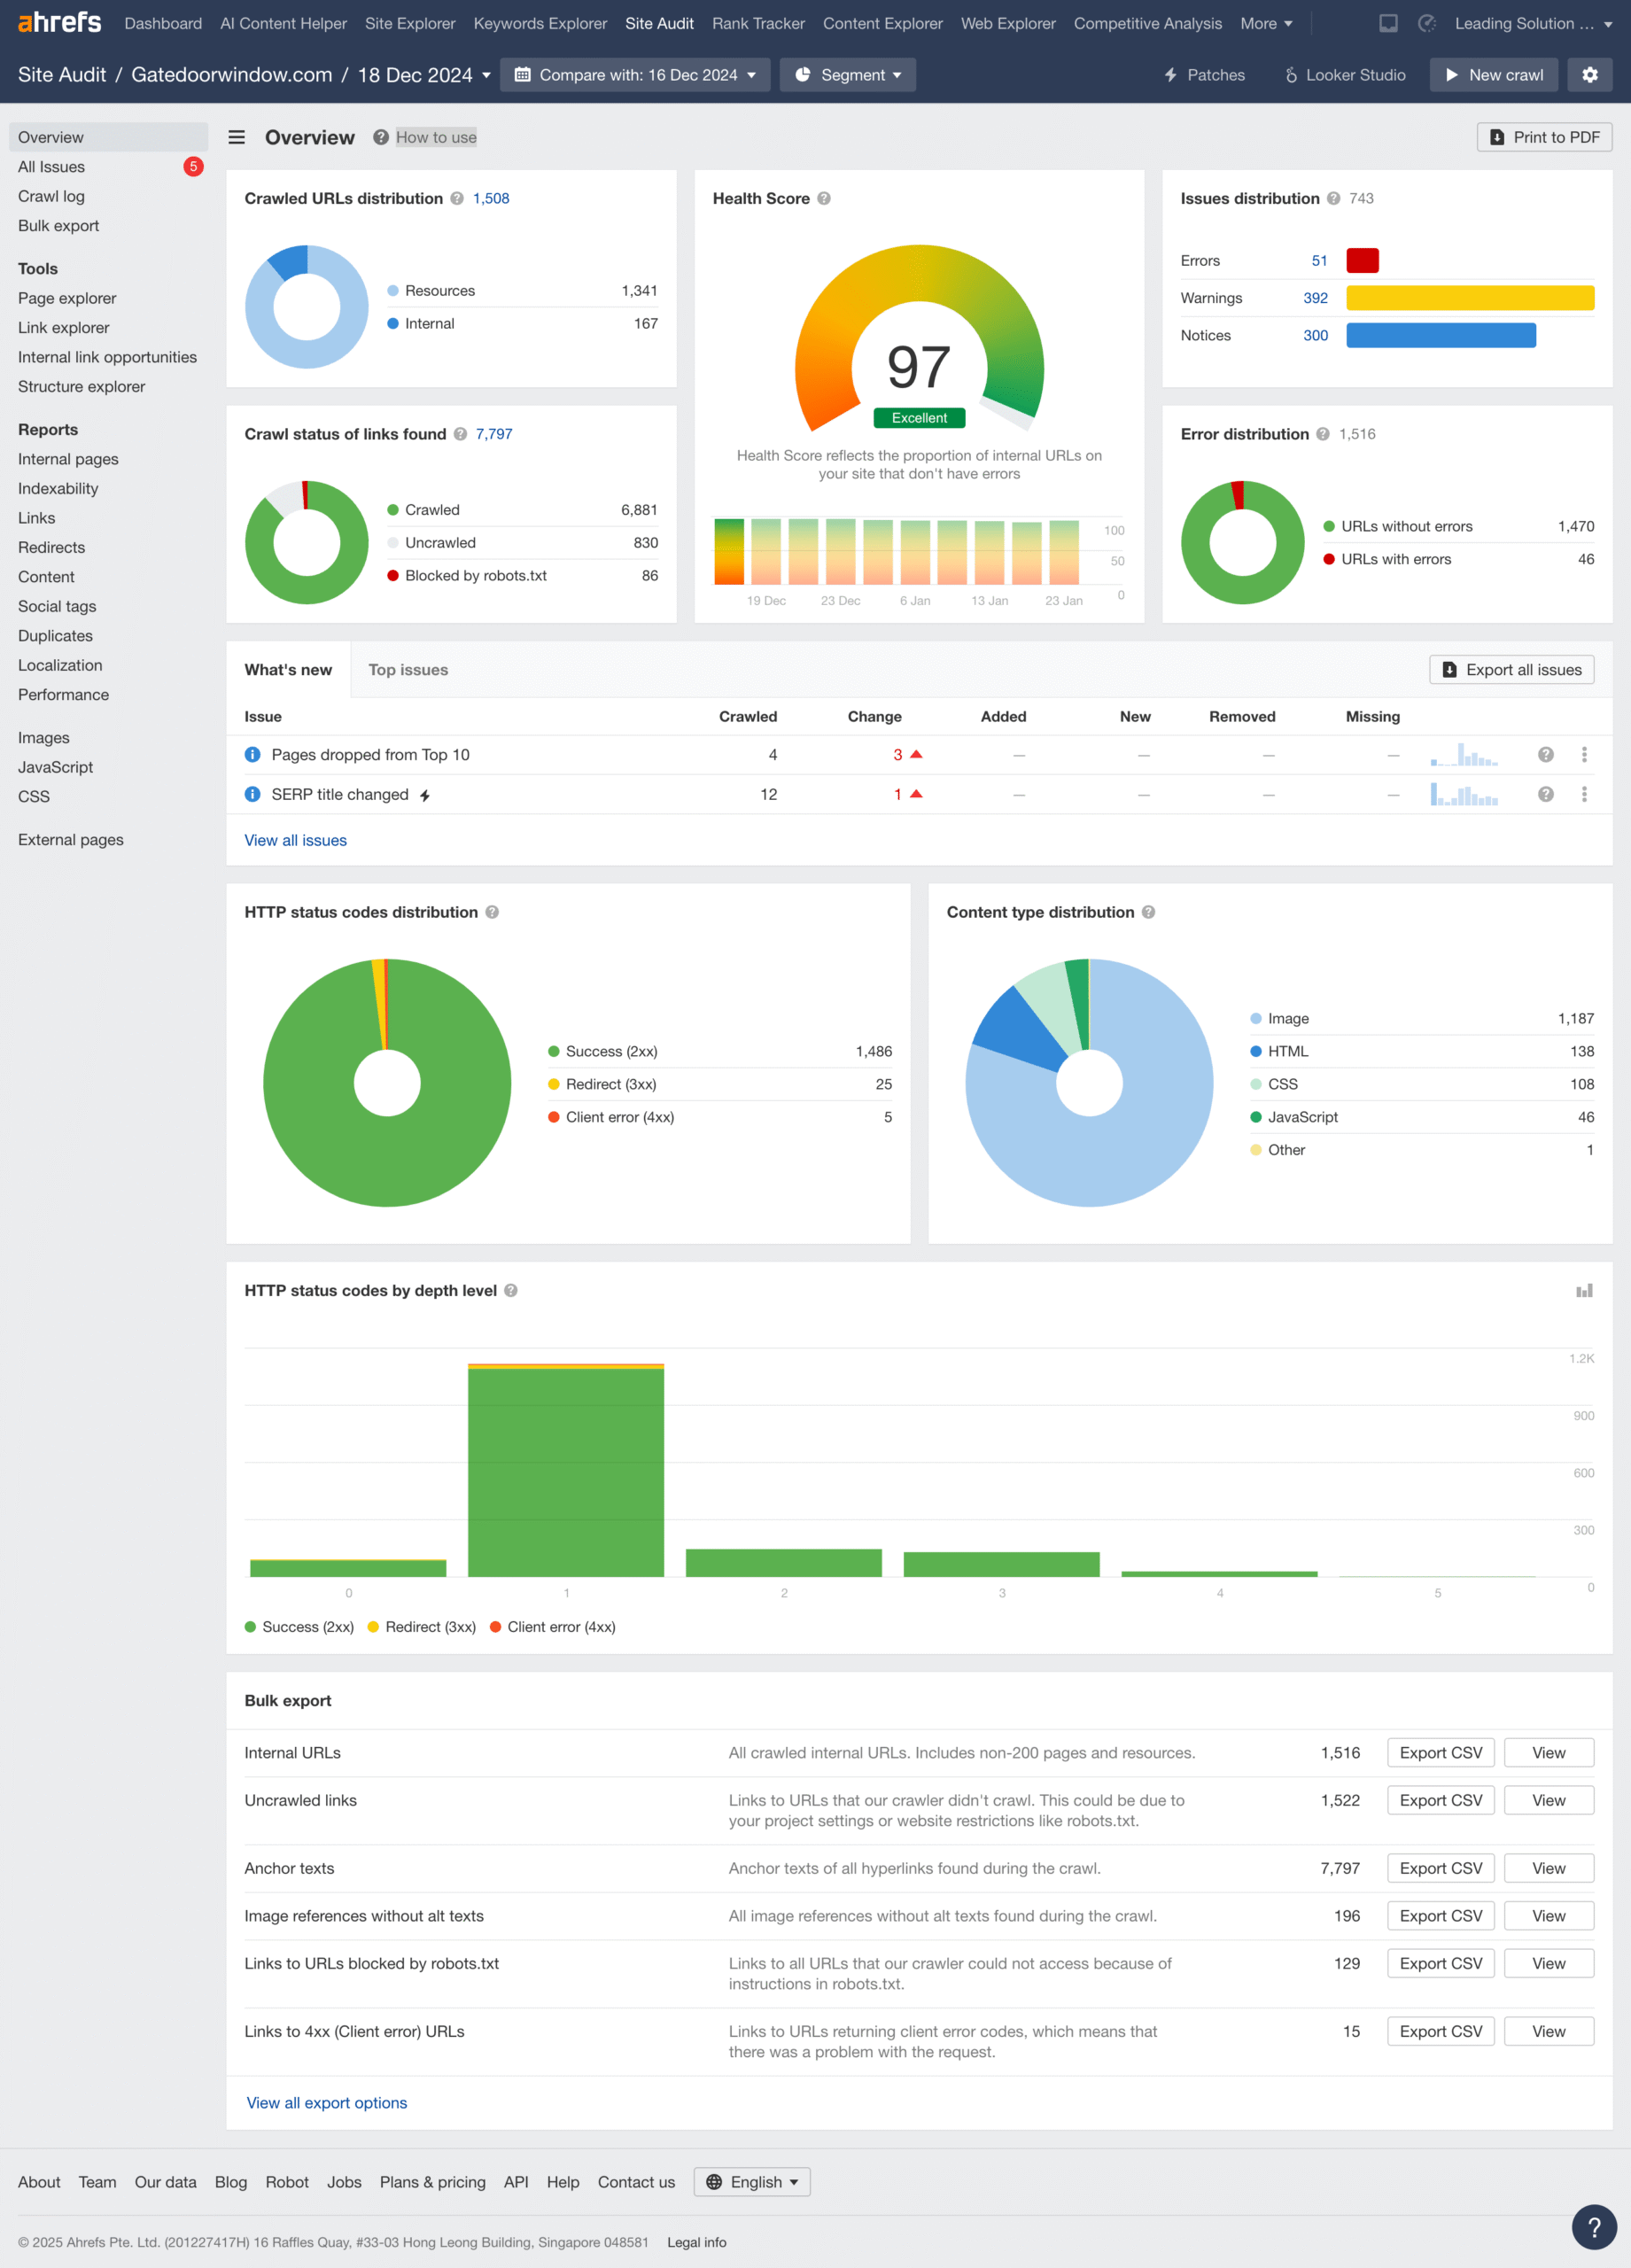The image size is (1631, 2268).
Task: Toggle Redirect (3xx) series in depth chart legend
Action: (421, 1627)
